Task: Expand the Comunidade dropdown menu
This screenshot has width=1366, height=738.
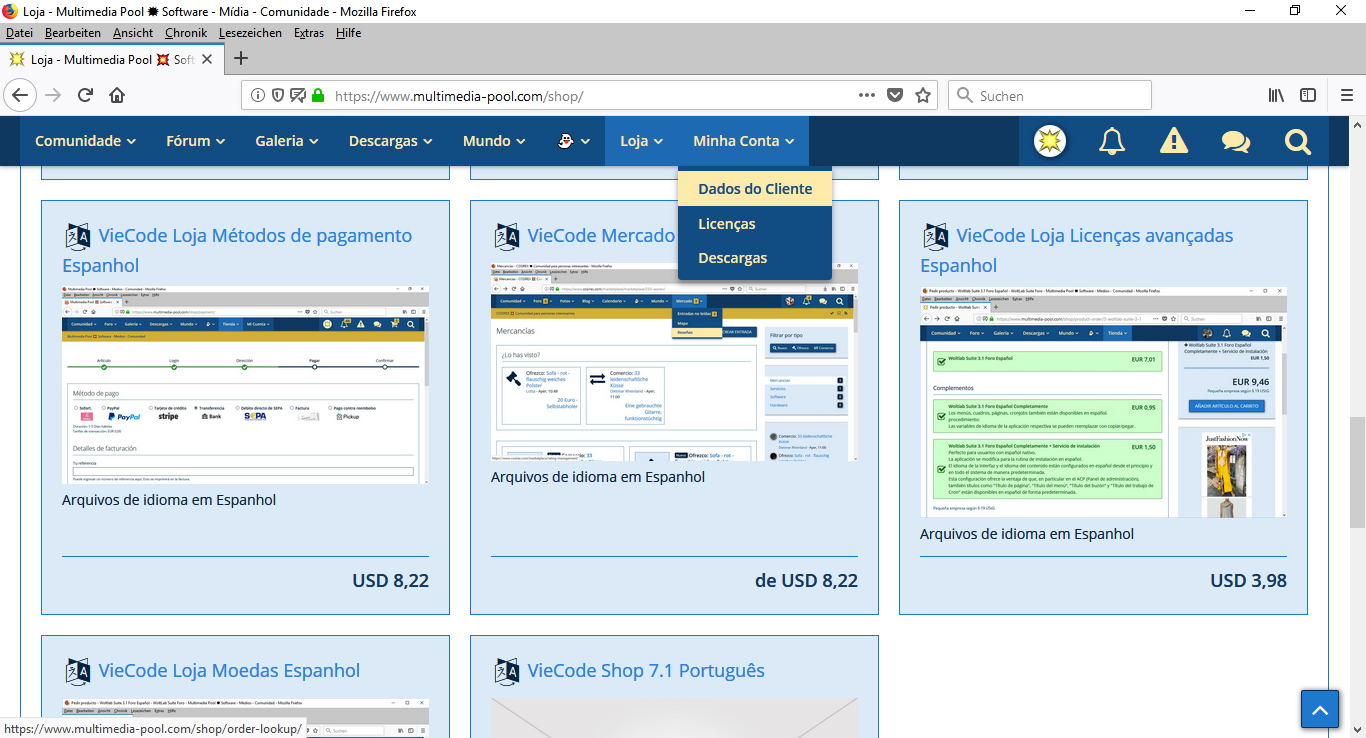Action: point(85,141)
